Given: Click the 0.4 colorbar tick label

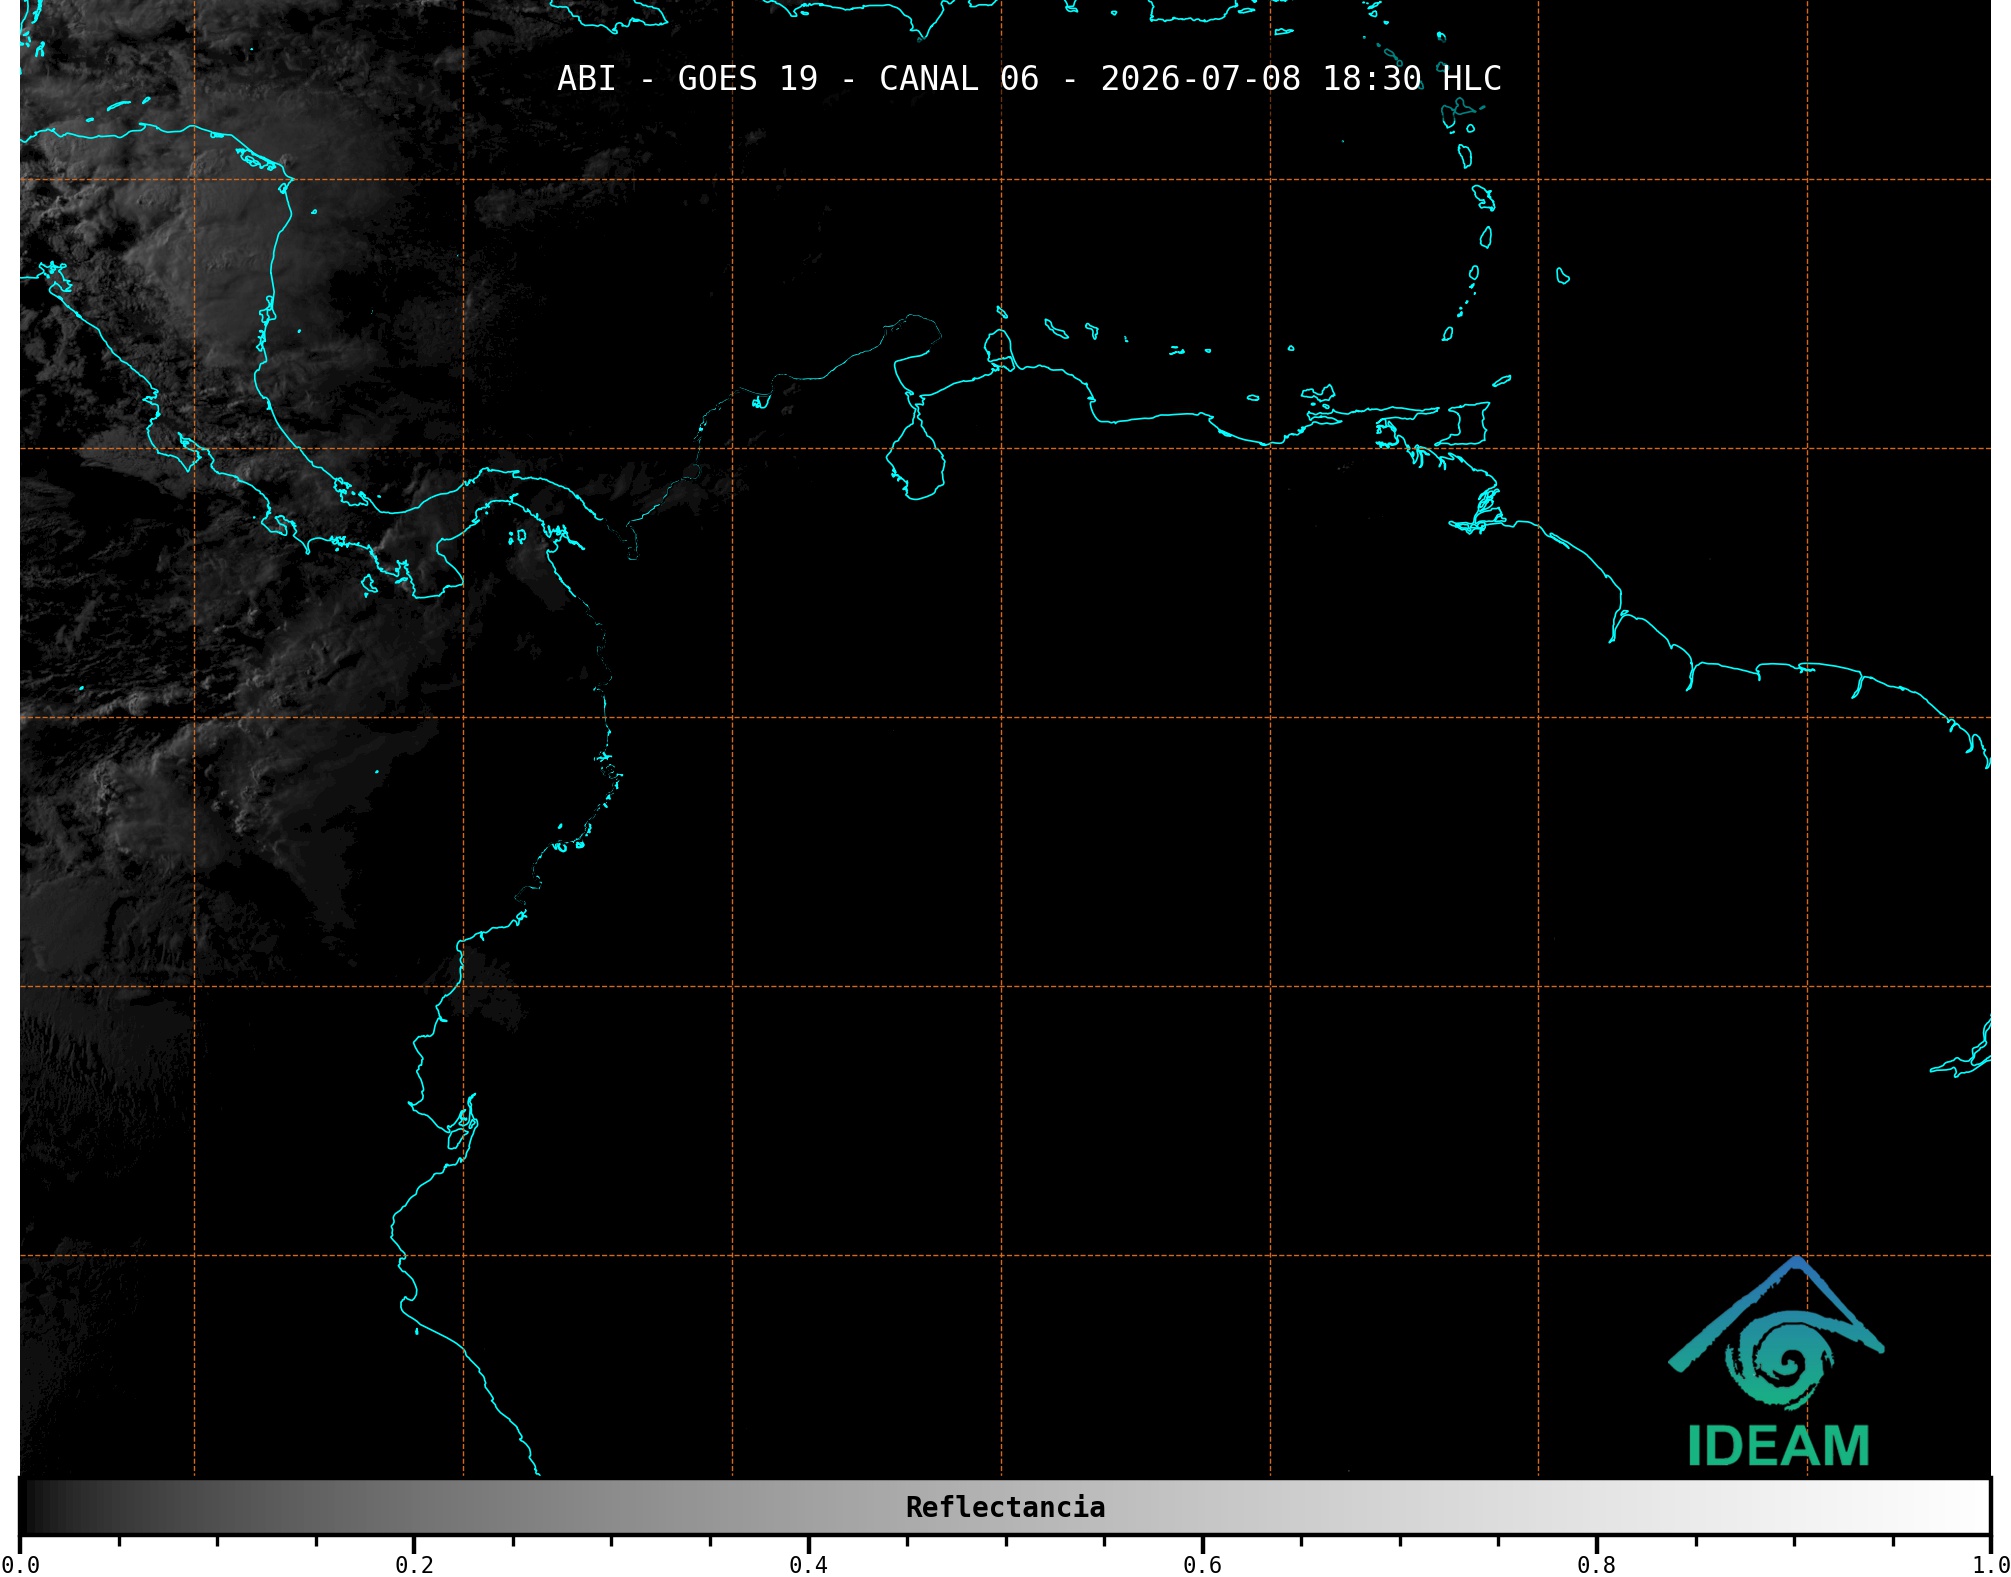Looking at the screenshot, I should (x=808, y=1564).
